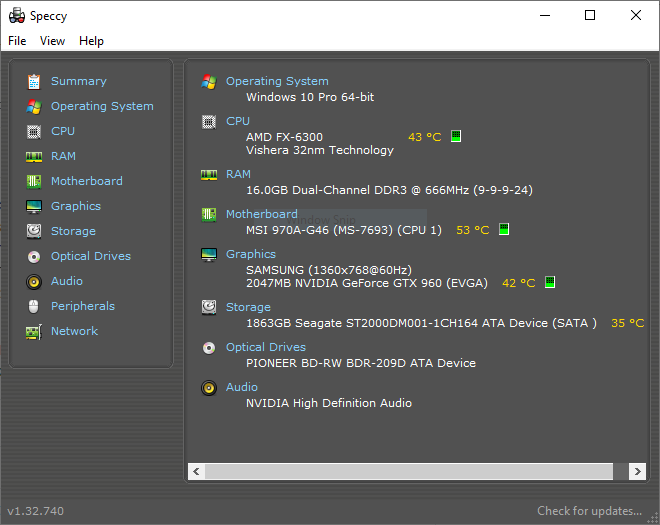Screen dimensions: 660x525
Task: Click the AMD FX-6300 text
Action: coord(285,137)
